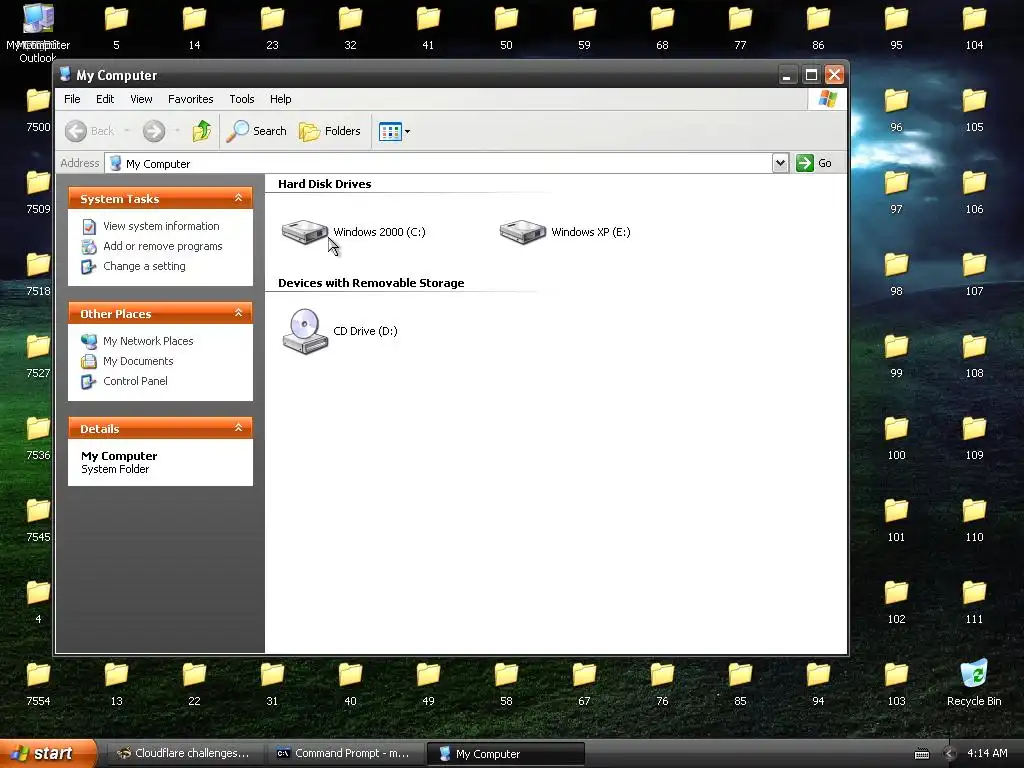
Task: Switch to Cloudflare challenges taskbar button
Action: point(184,754)
